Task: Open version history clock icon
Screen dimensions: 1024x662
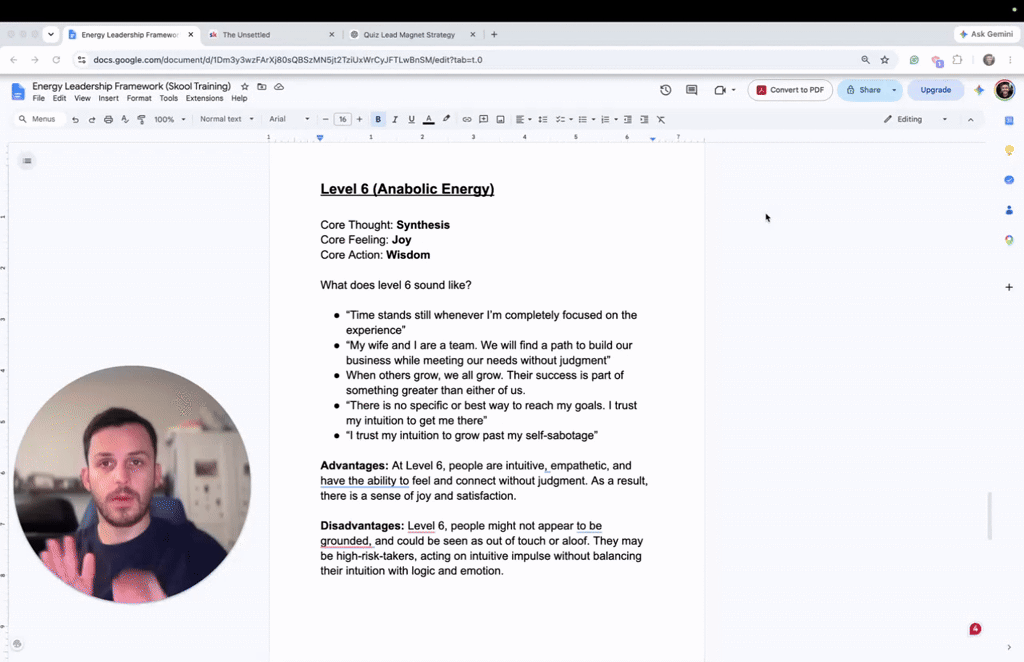Action: (665, 90)
